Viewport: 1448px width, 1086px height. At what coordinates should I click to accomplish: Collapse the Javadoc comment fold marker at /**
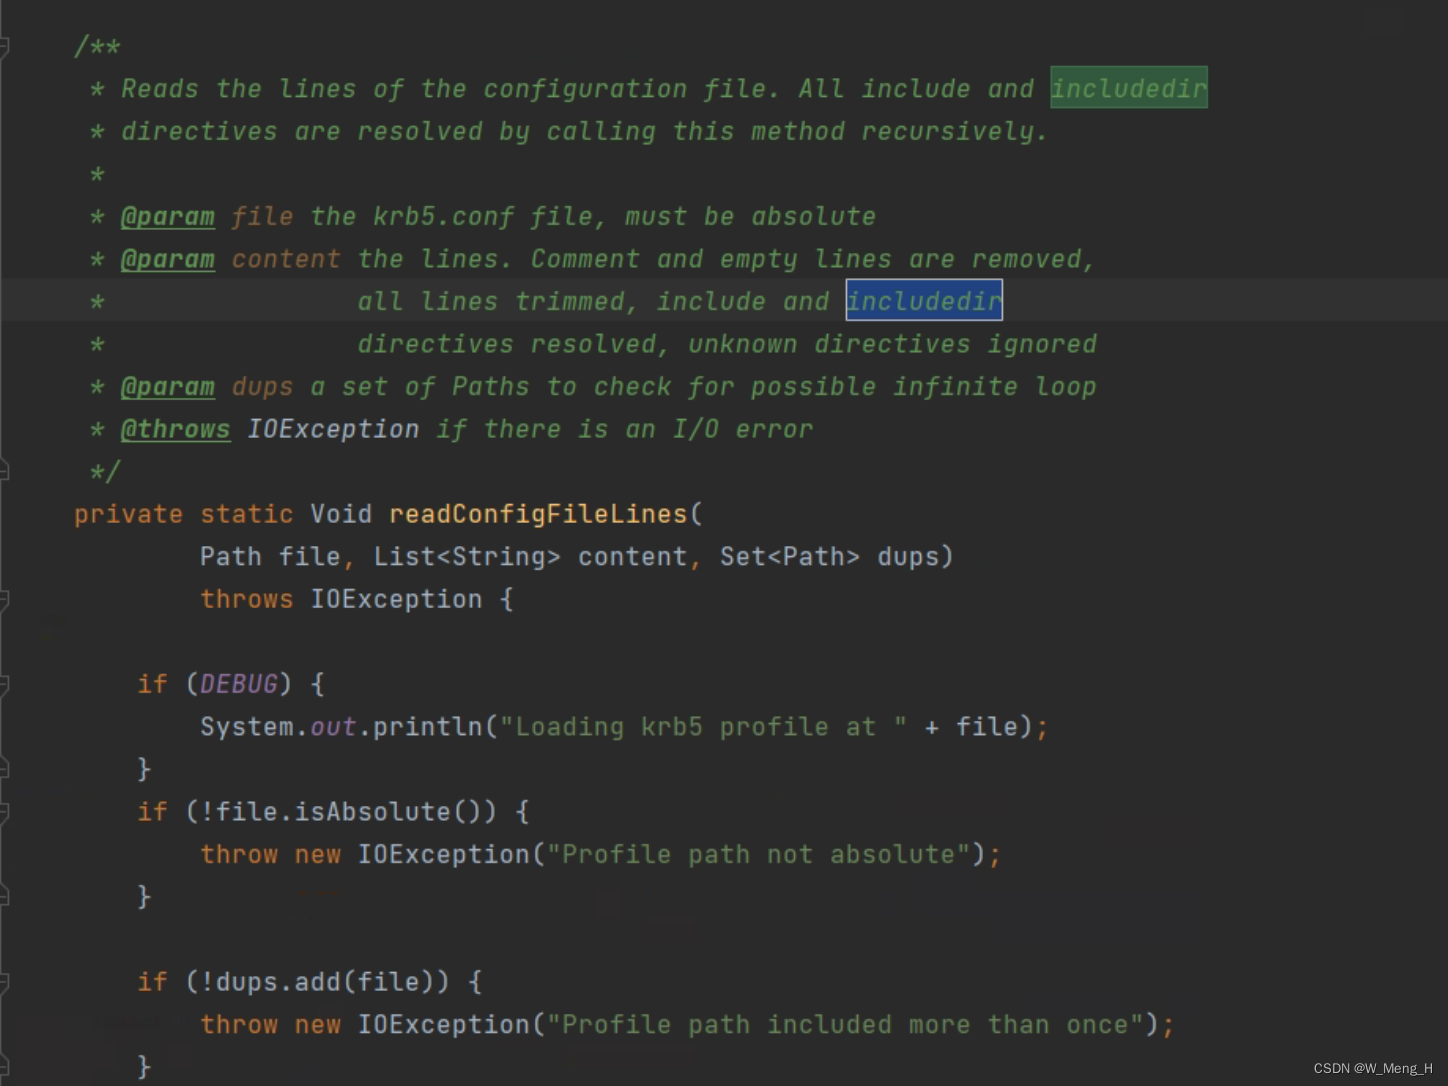click(4, 47)
